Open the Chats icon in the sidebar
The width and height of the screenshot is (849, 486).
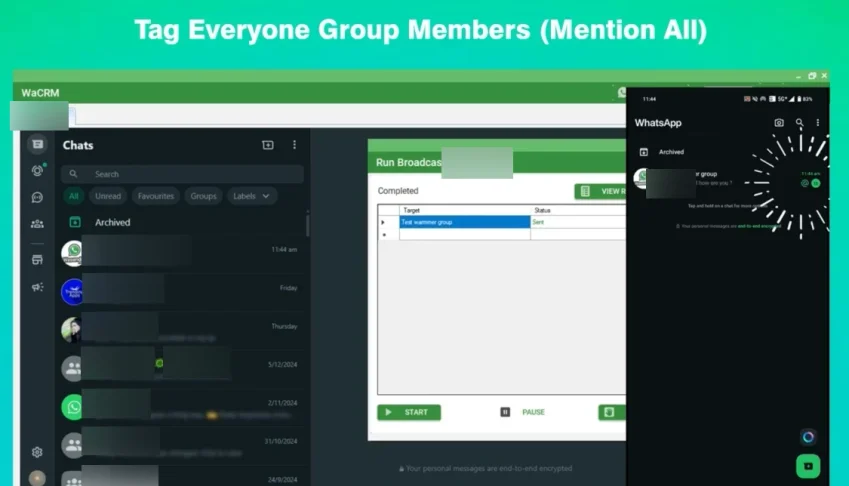click(x=37, y=144)
